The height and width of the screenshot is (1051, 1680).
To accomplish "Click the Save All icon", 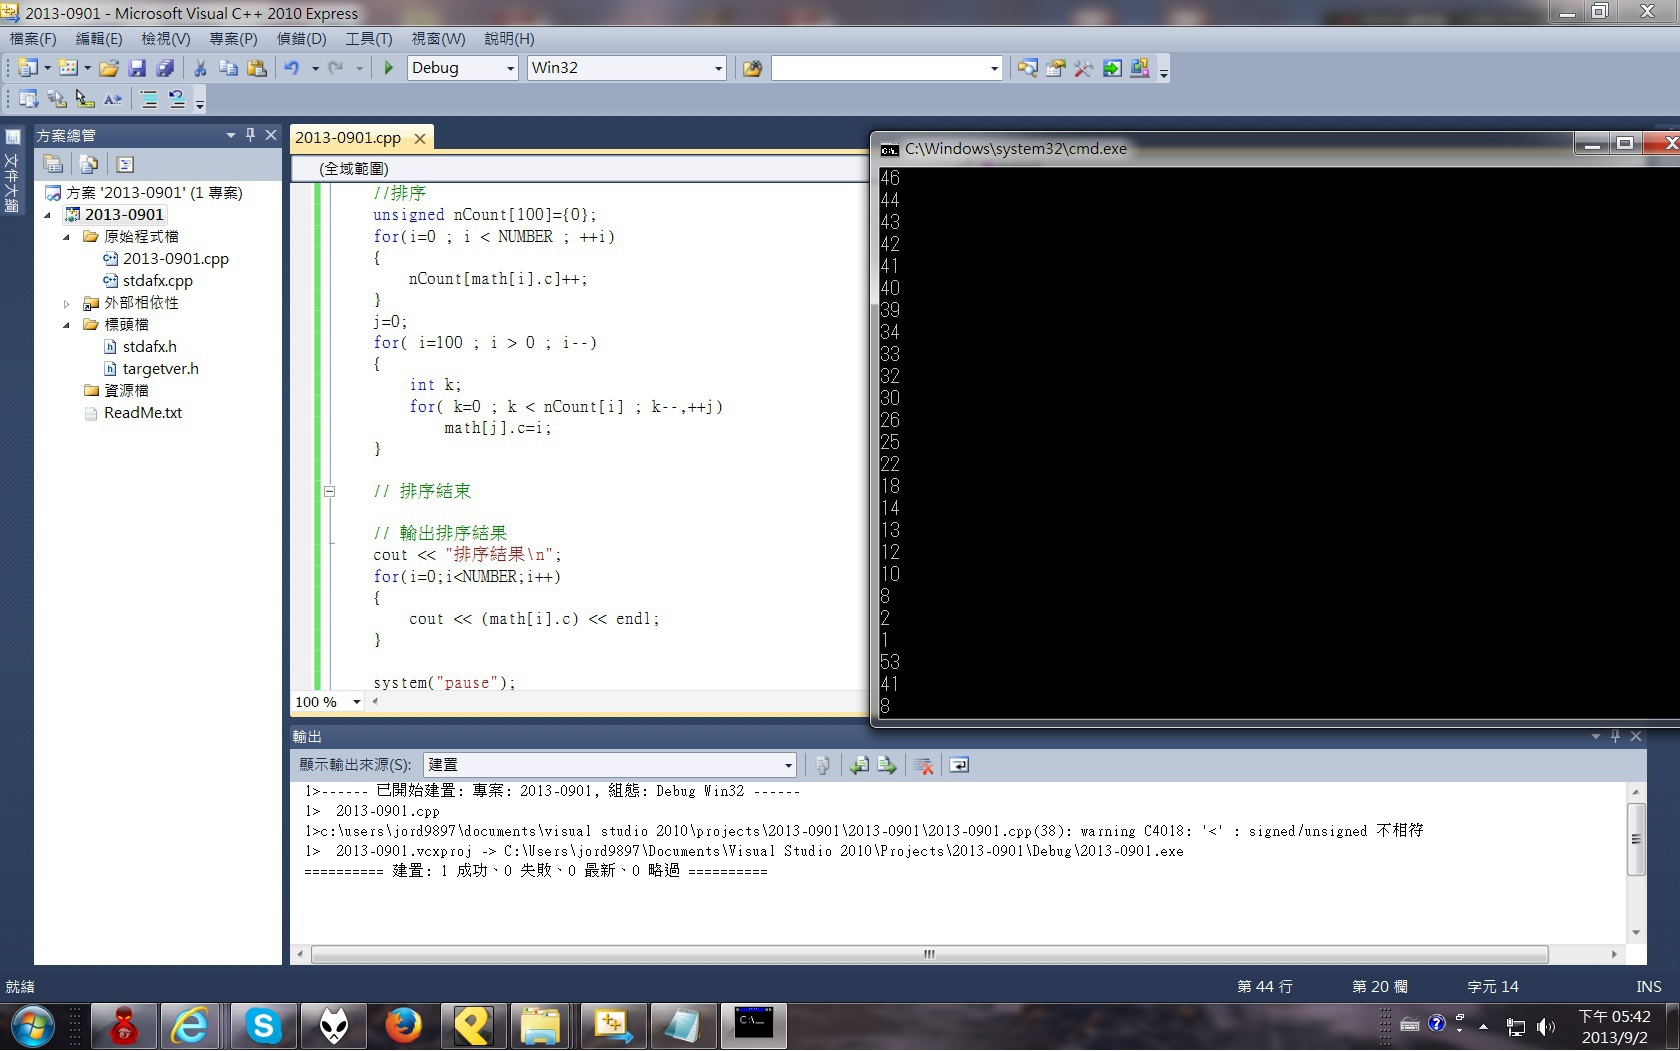I will pos(165,68).
